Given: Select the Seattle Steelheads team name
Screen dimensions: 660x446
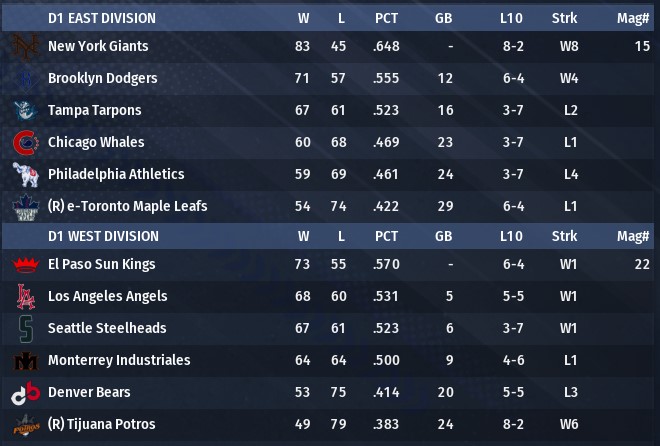Looking at the screenshot, I should [107, 328].
